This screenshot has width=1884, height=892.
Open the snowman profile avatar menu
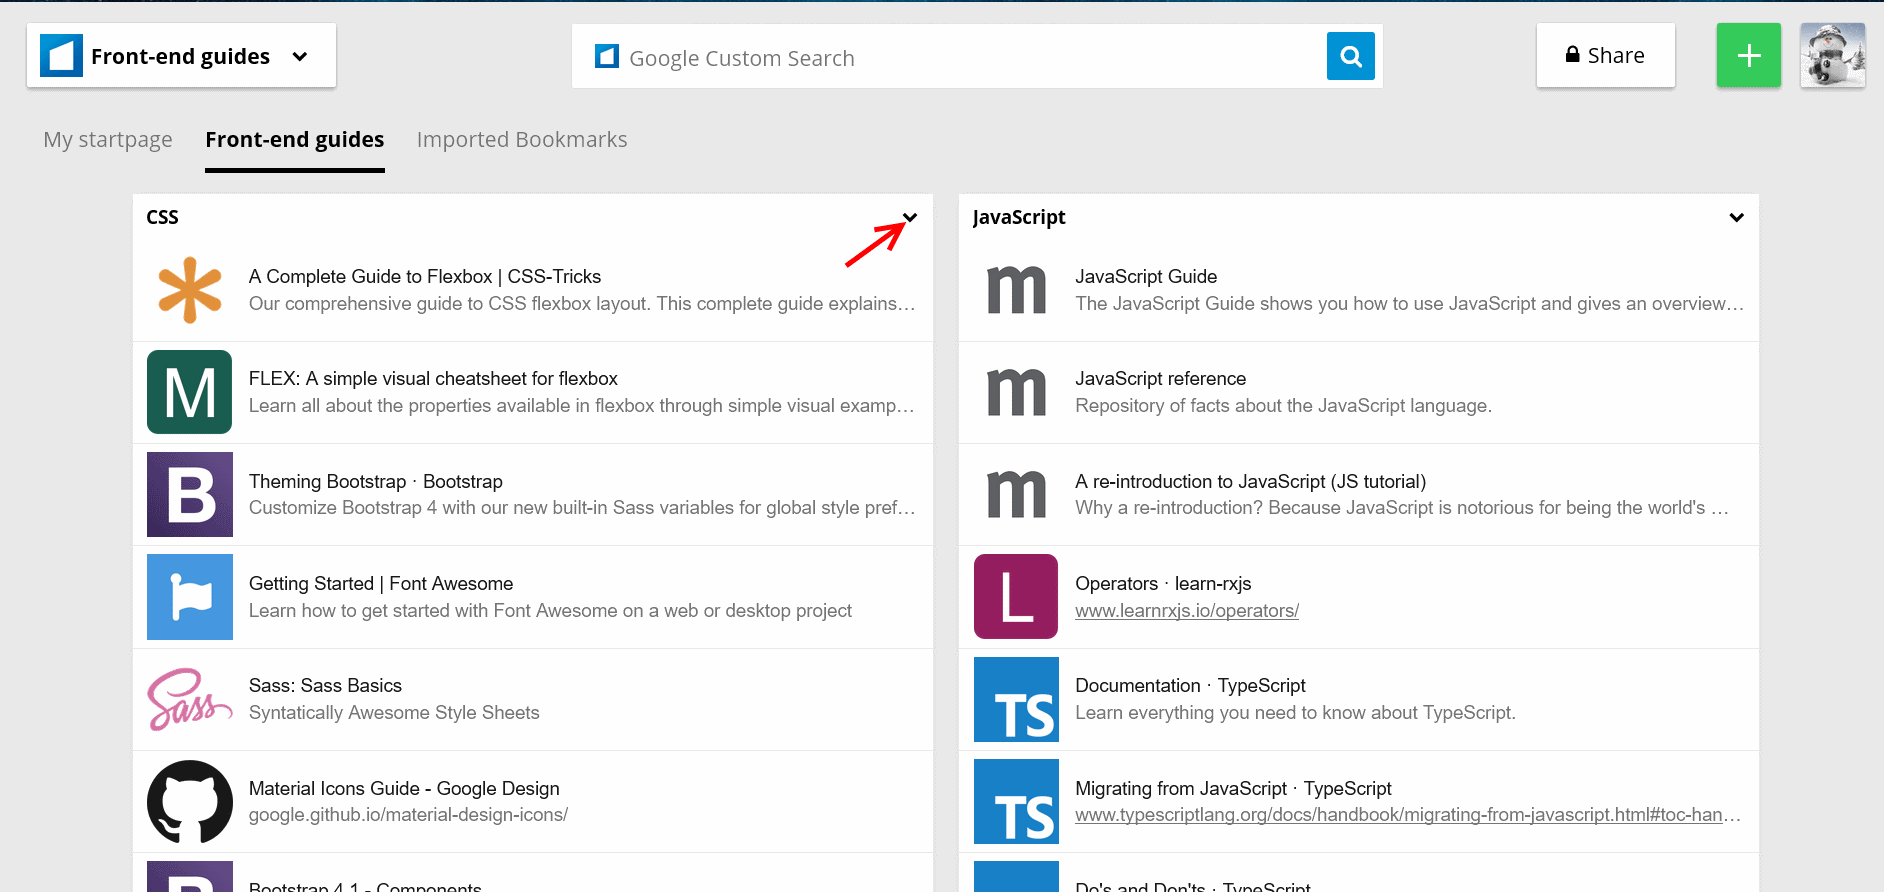(x=1833, y=55)
